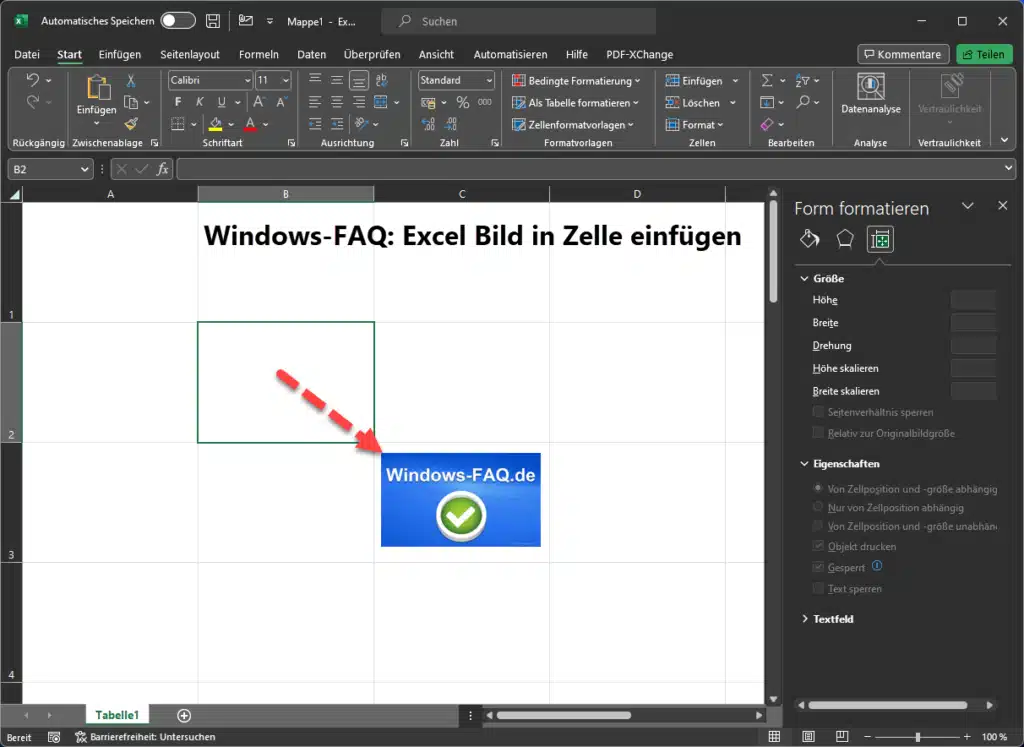Select the Format Painter brush icon
Screen dimensions: 1024x747
pos(131,123)
